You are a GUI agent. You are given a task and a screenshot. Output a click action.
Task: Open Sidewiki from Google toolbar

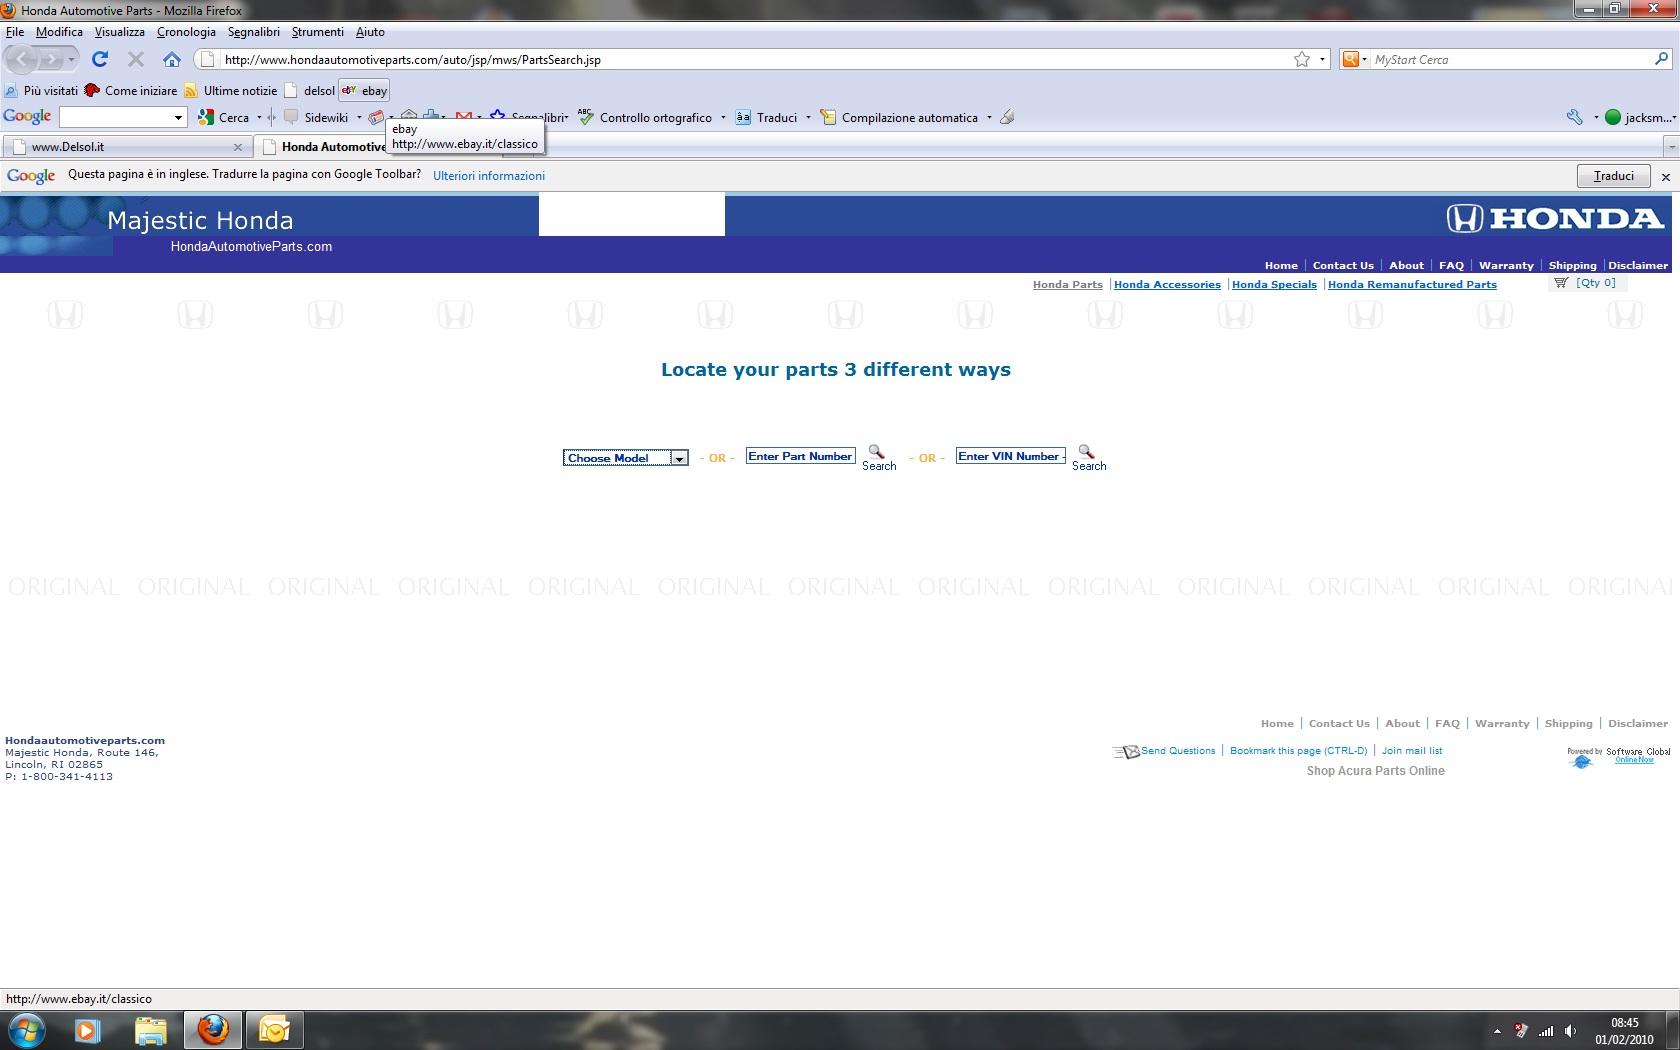(317, 118)
